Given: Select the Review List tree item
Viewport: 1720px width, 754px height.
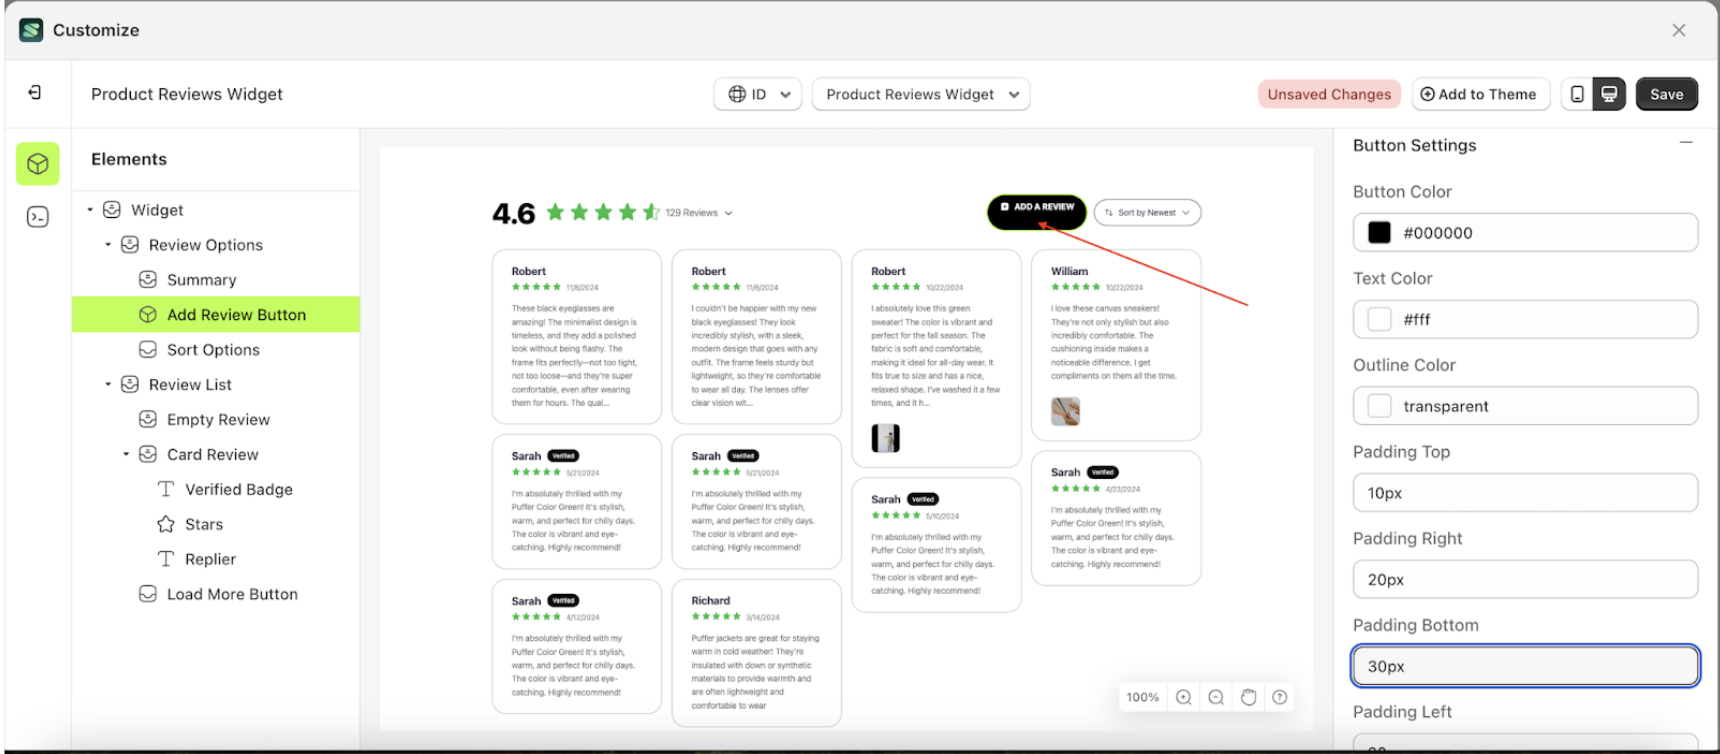Looking at the screenshot, I should (190, 385).
